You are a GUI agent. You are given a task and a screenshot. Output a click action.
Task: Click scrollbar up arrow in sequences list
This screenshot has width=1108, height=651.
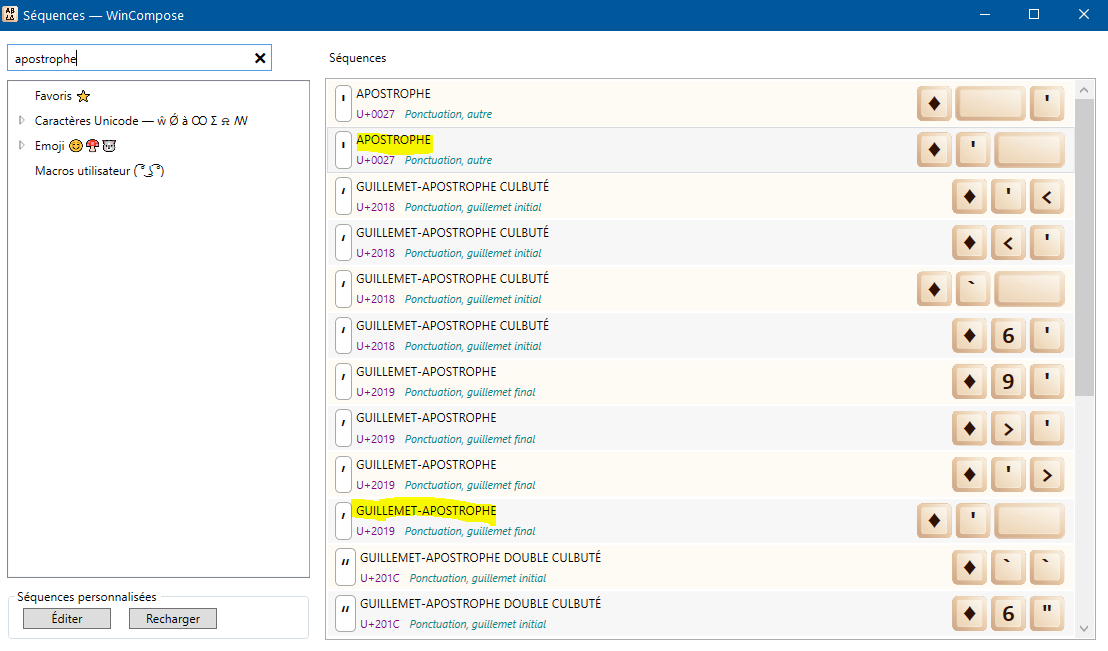pos(1084,90)
